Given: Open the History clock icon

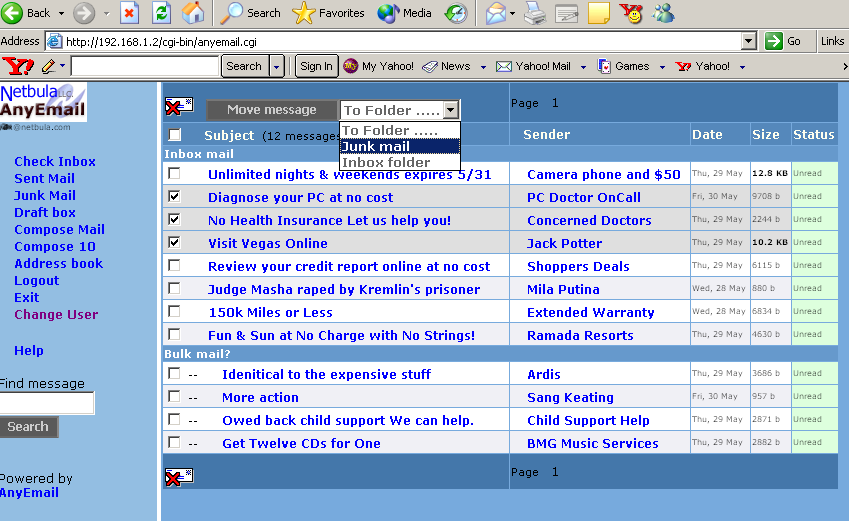Looking at the screenshot, I should click(455, 12).
